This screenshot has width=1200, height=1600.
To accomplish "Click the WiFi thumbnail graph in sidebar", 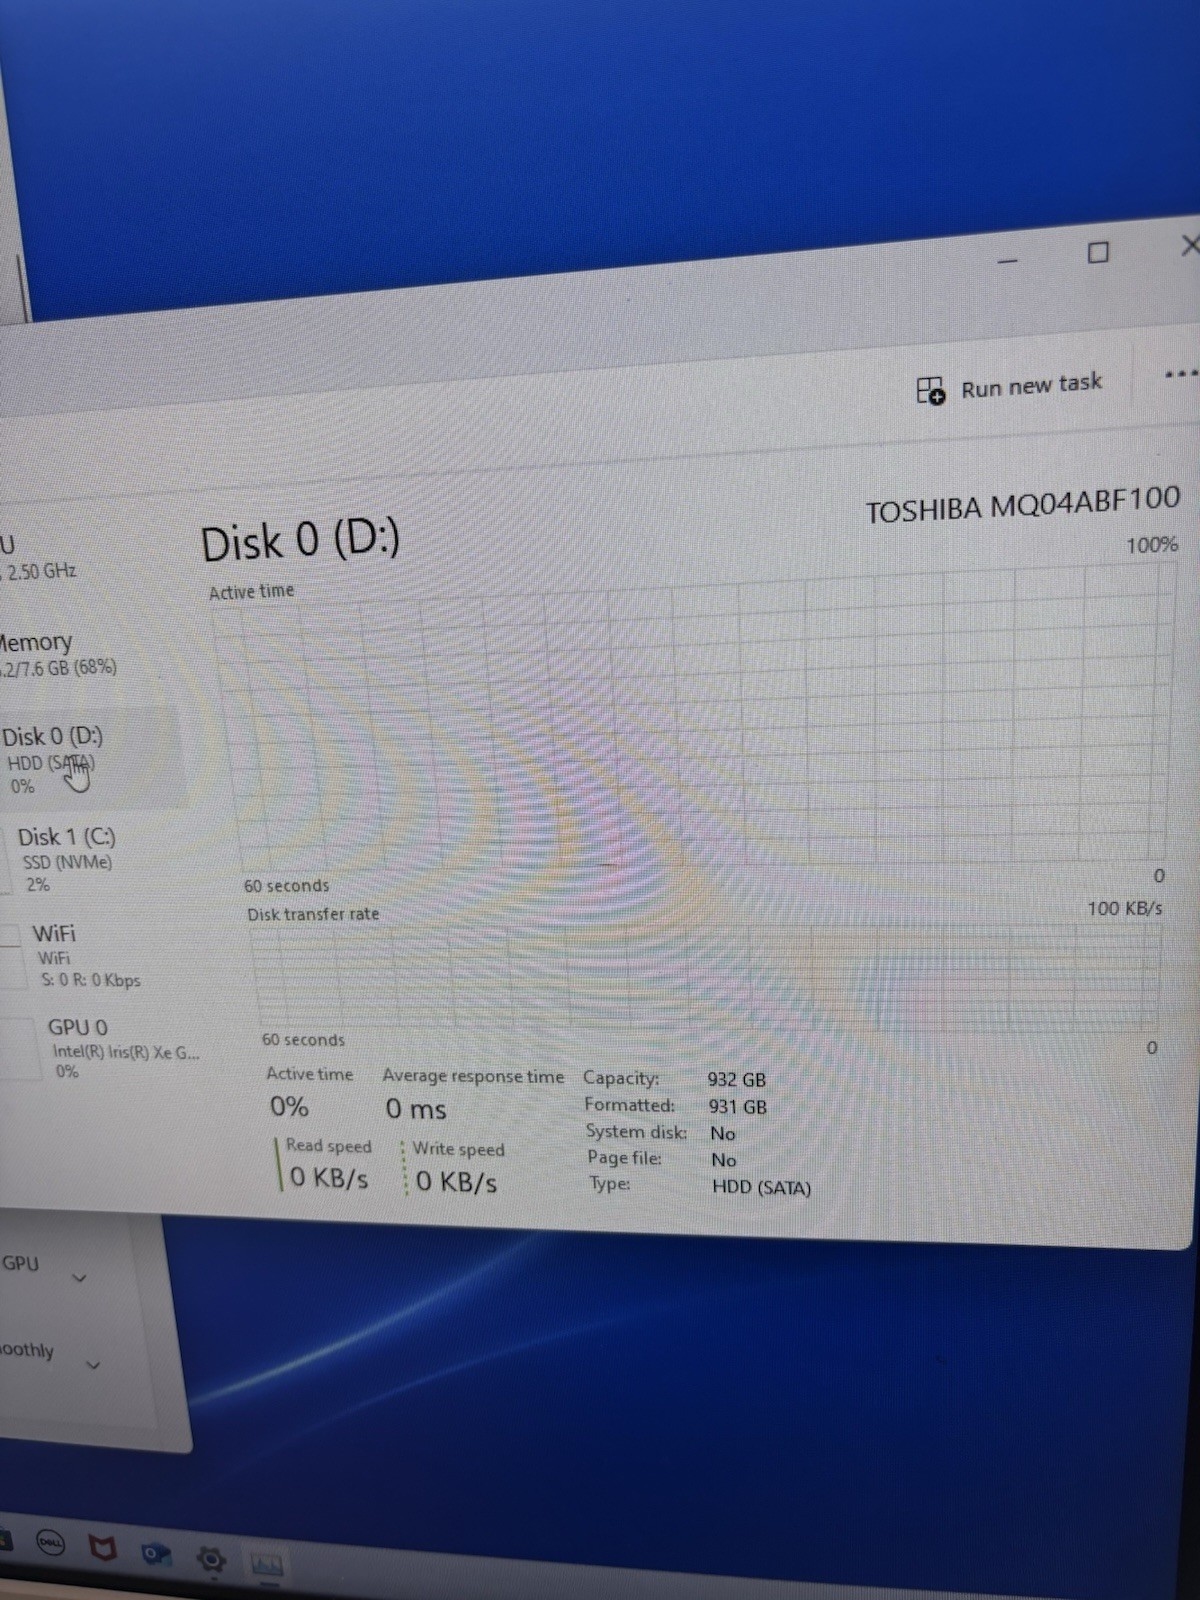I will pos(12,955).
